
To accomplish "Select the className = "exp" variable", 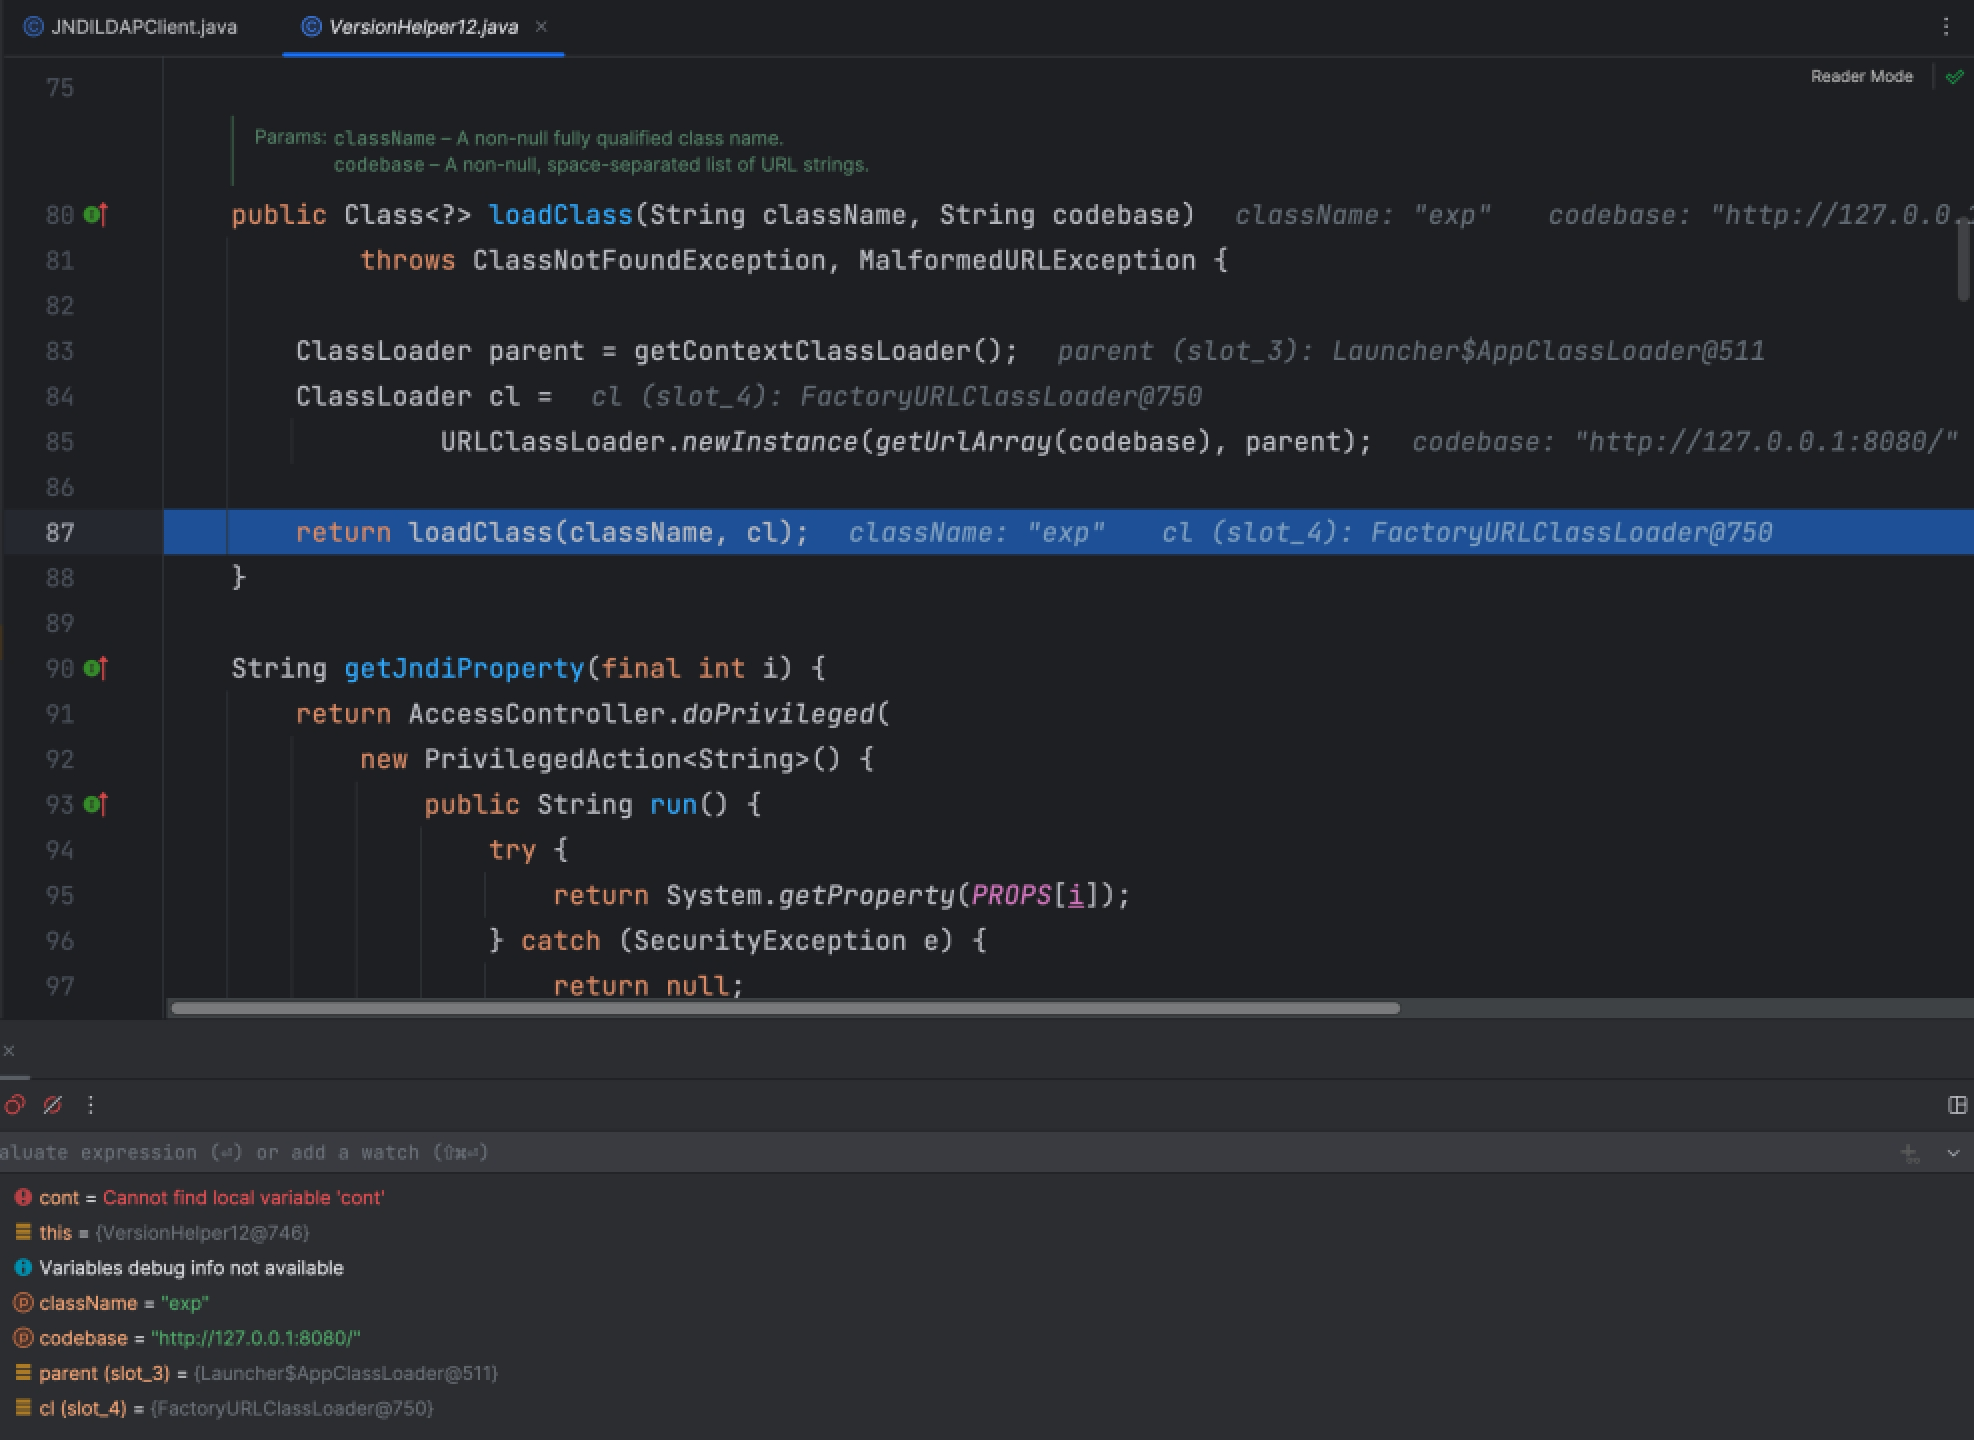I will 987,1303.
